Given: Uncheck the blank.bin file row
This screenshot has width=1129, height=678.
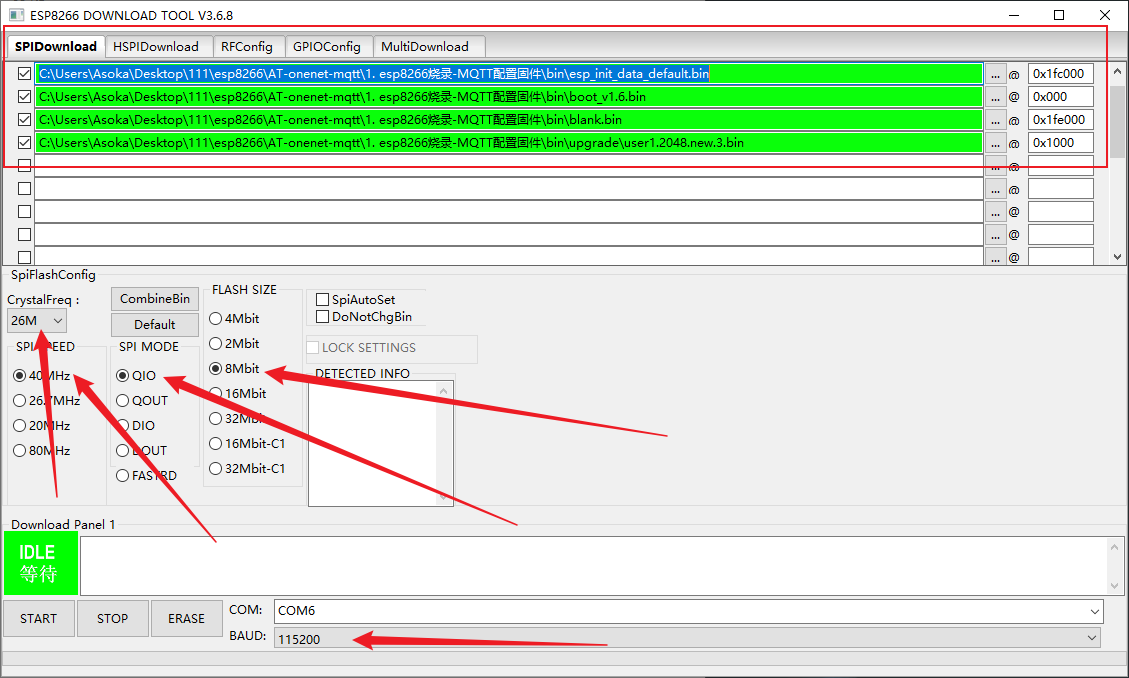Looking at the screenshot, I should click(x=24, y=119).
